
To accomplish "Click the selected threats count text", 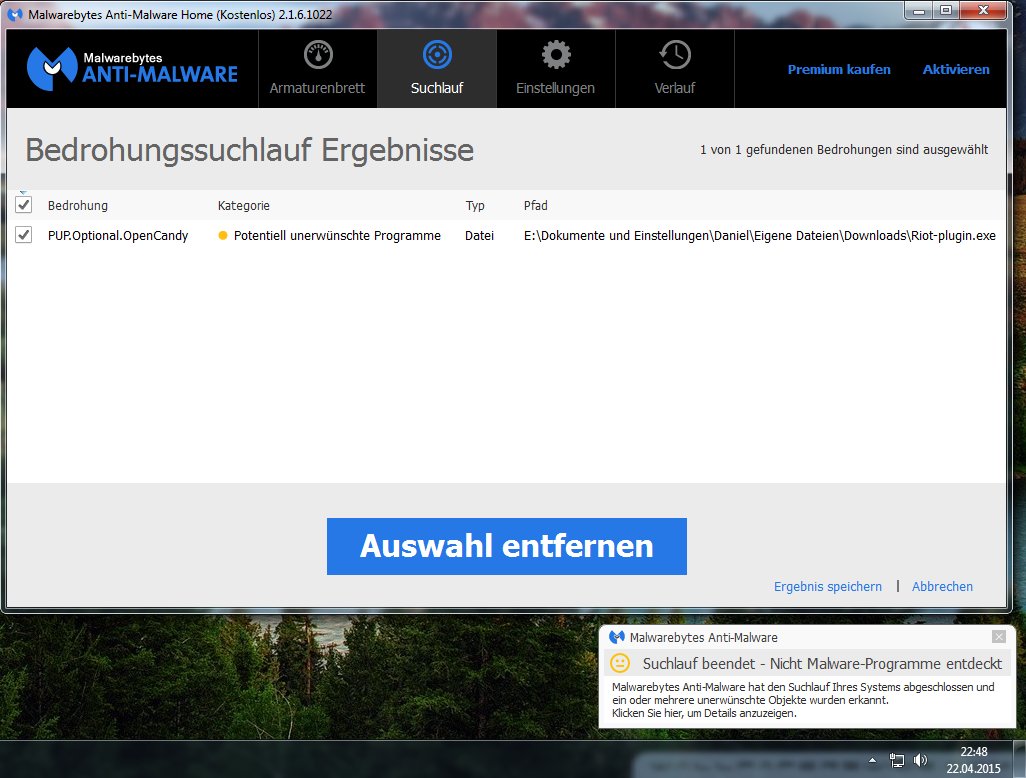I will click(x=844, y=150).
